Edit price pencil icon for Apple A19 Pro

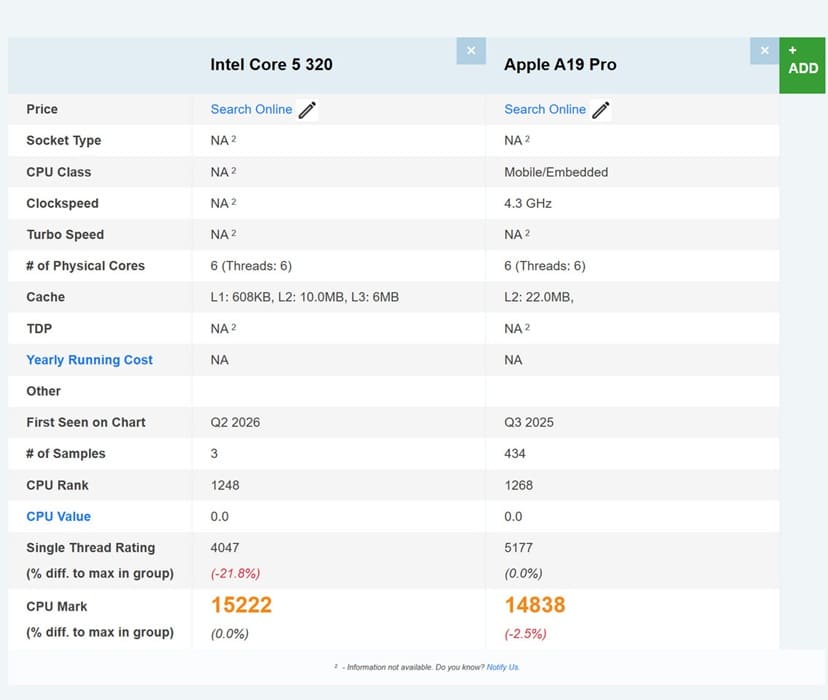coord(601,110)
